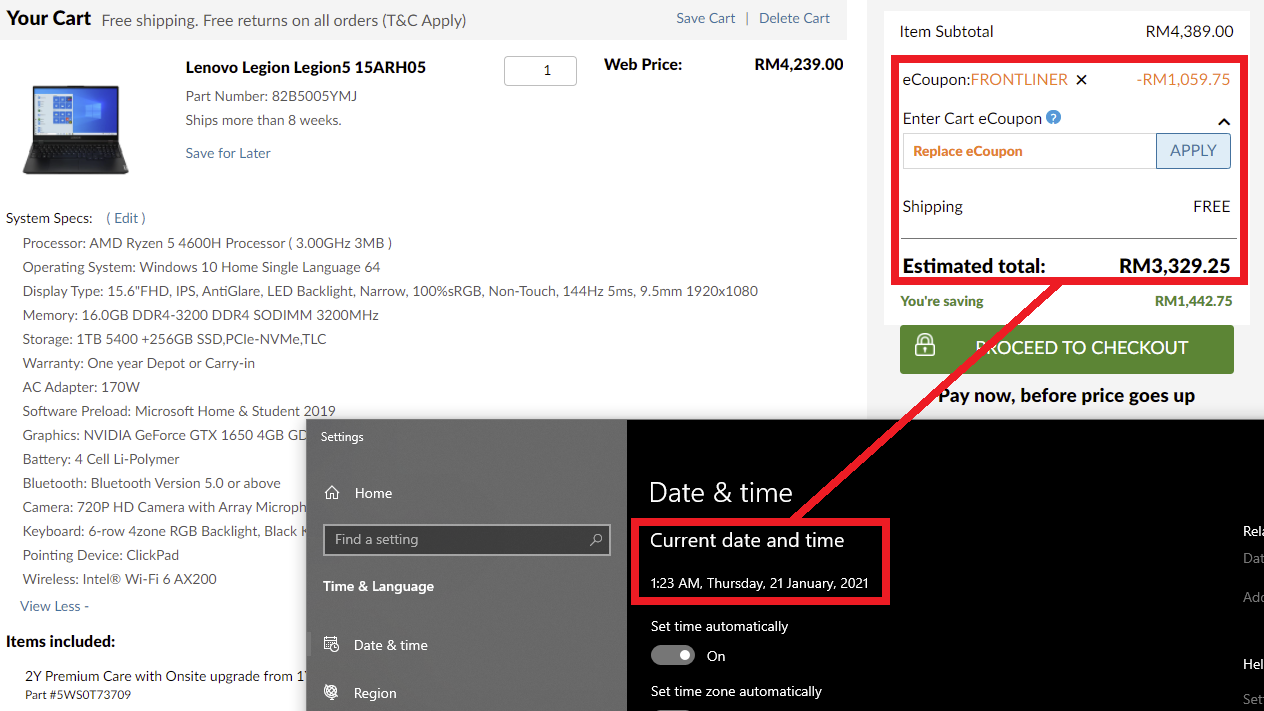This screenshot has height=711, width=1264.
Task: Remove the FRONTLINER eCoupon with the X
Action: (x=1081, y=80)
